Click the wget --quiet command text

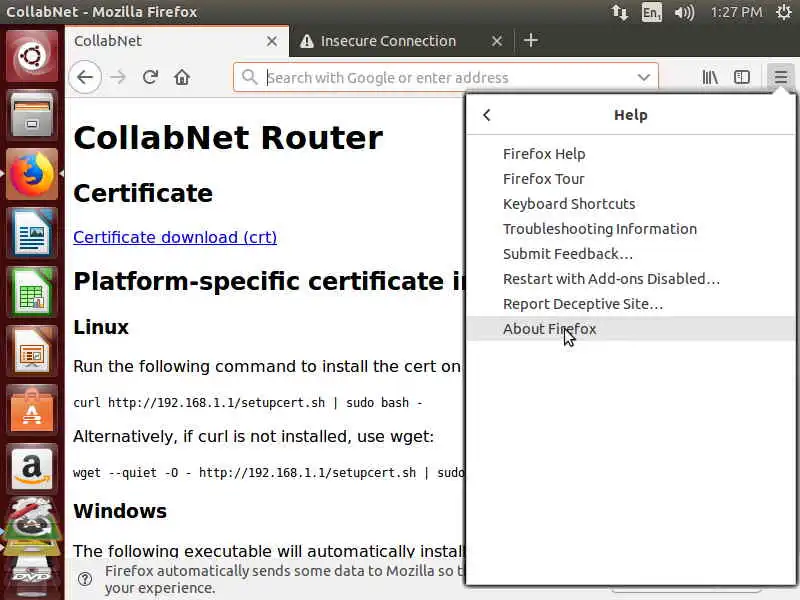point(269,473)
